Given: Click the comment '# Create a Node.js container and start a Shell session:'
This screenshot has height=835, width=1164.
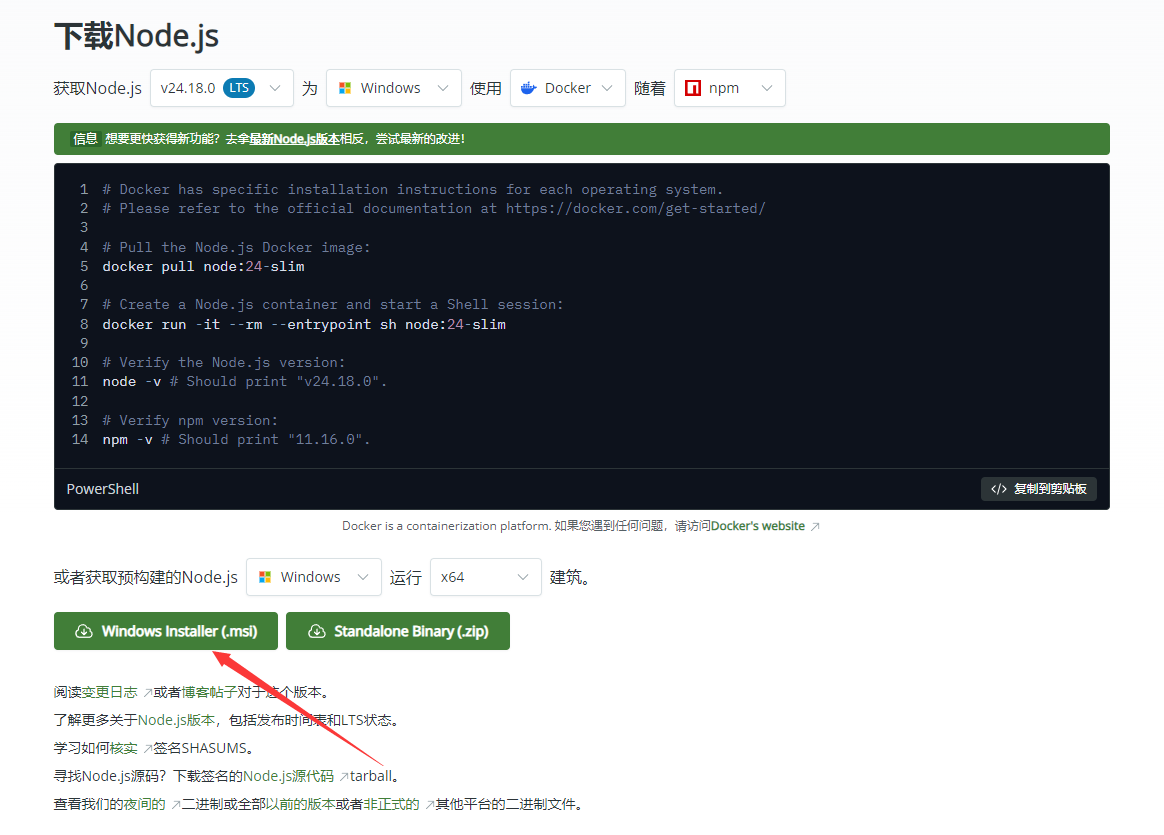Looking at the screenshot, I should click(333, 304).
